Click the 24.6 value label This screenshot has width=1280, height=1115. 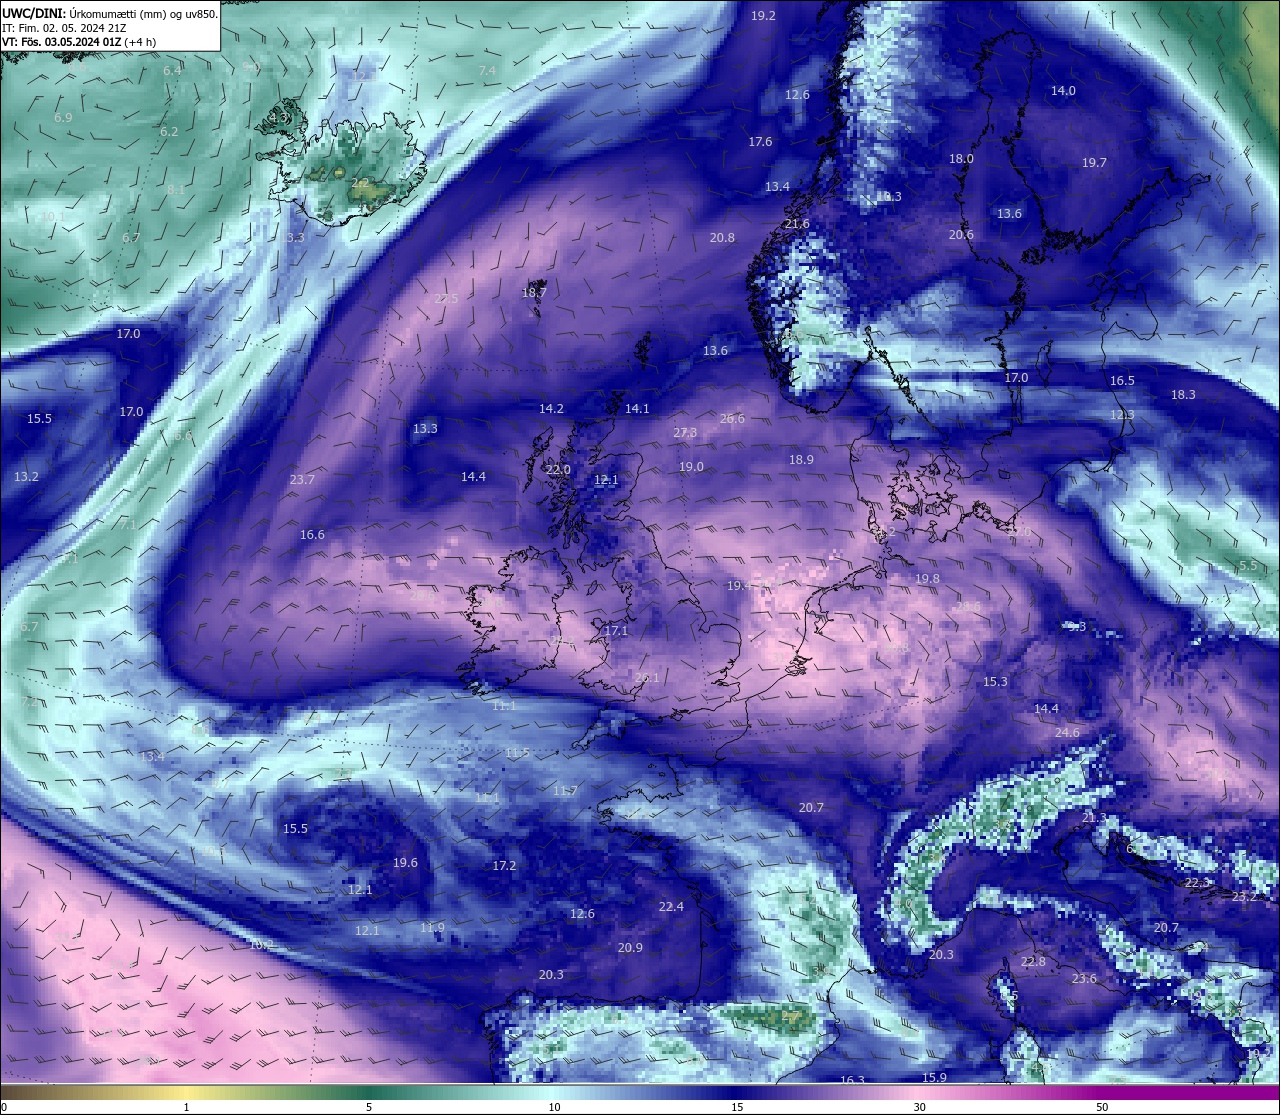tap(1067, 733)
